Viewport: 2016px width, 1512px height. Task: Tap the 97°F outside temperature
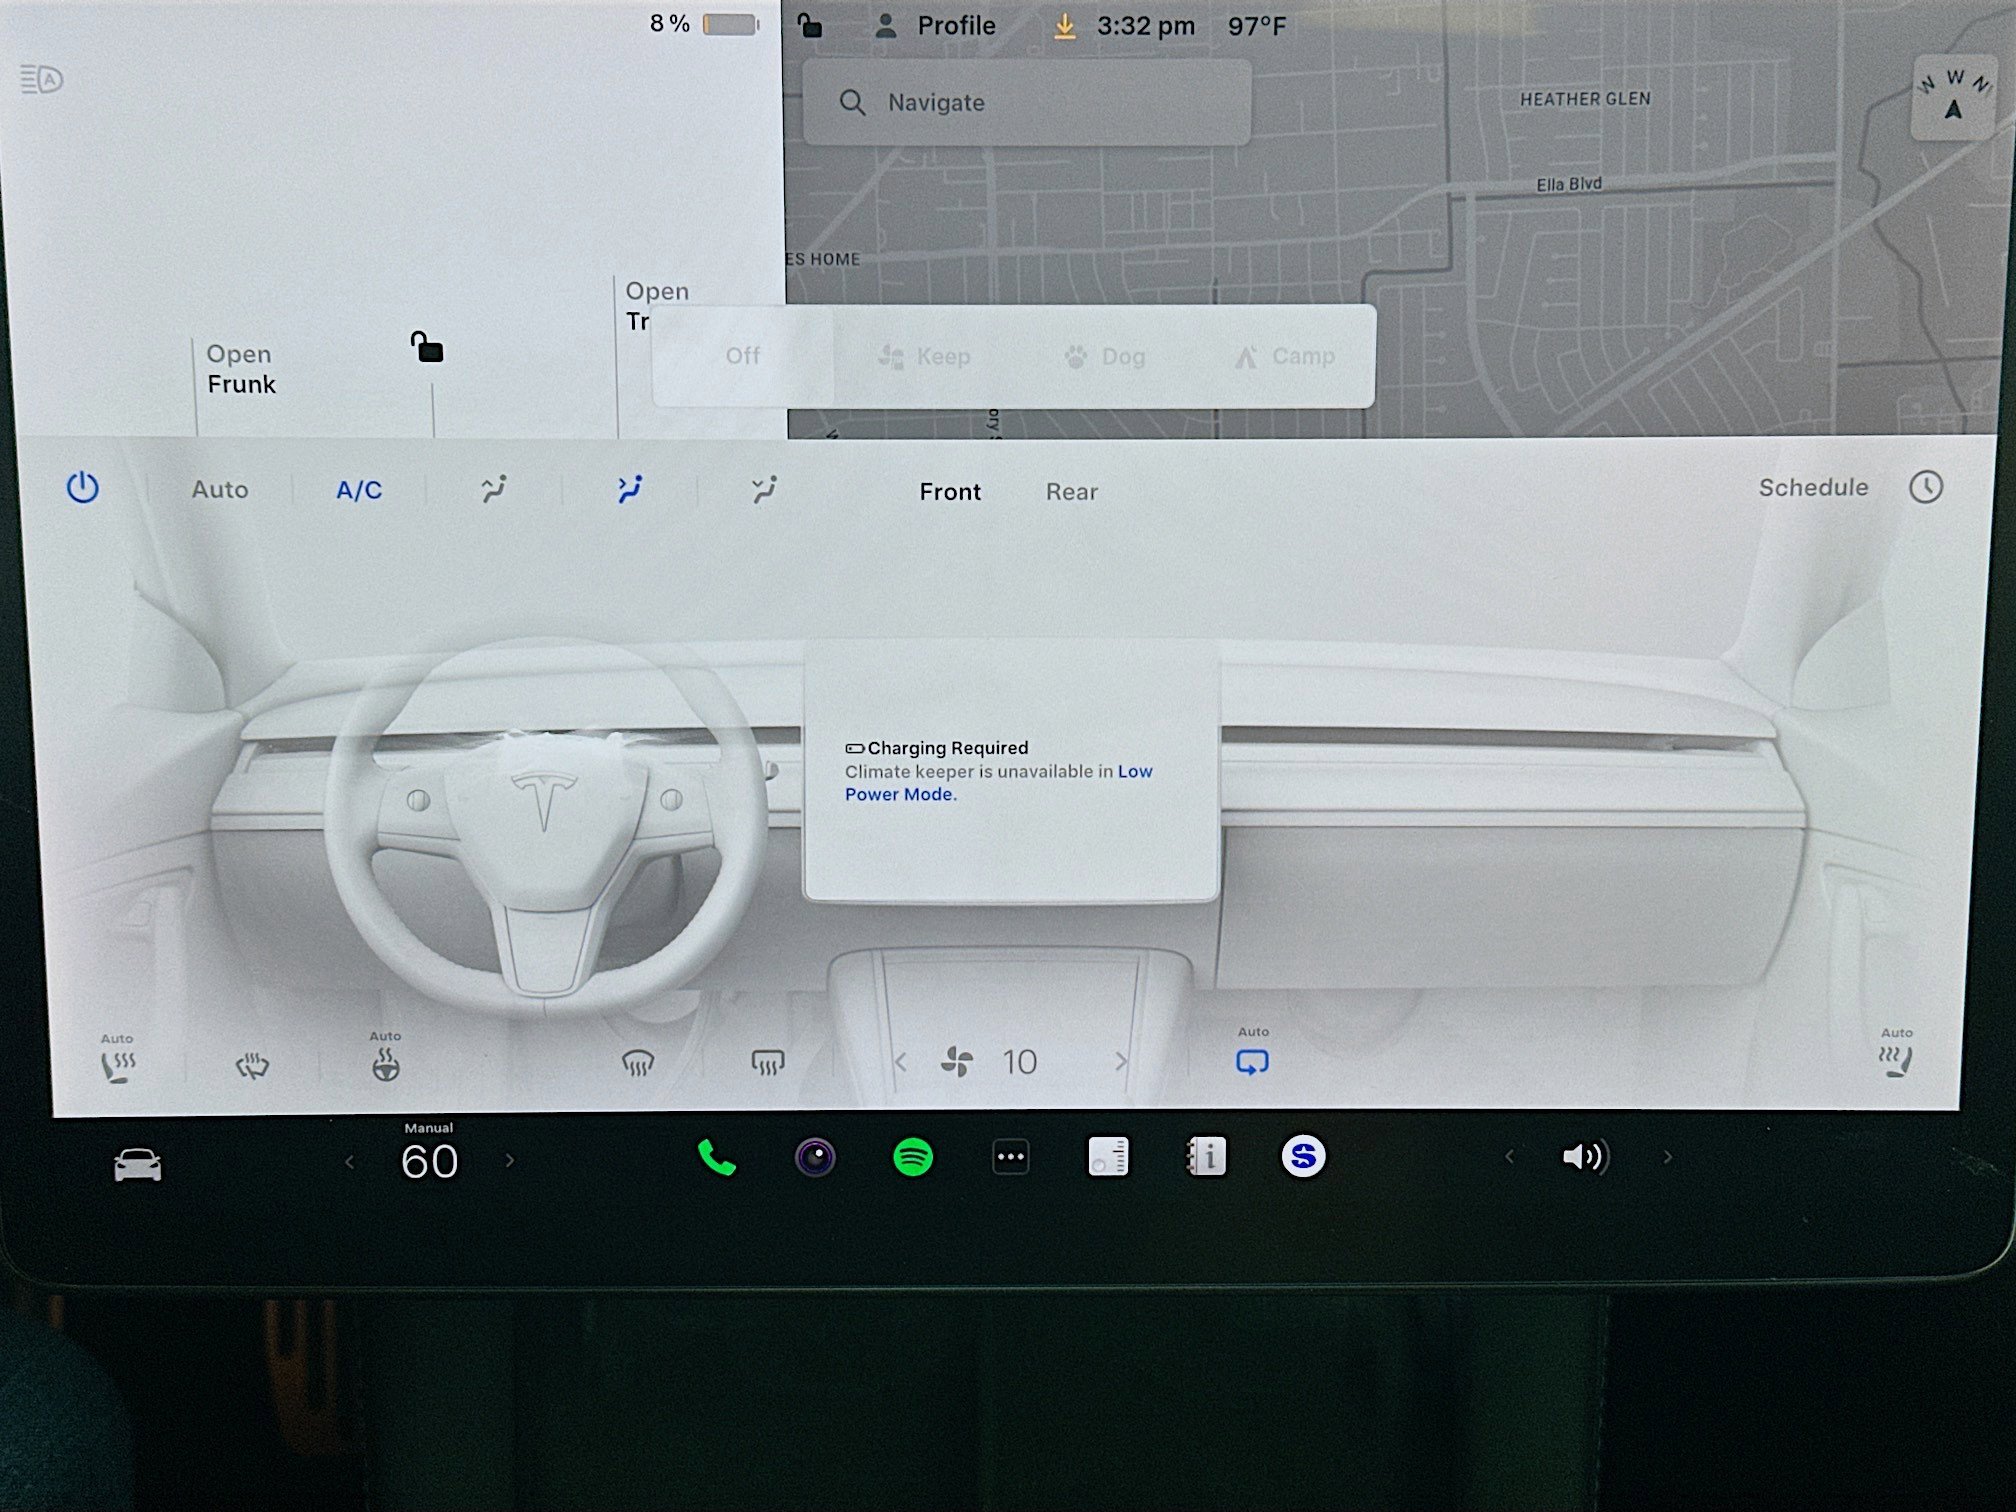[1257, 26]
